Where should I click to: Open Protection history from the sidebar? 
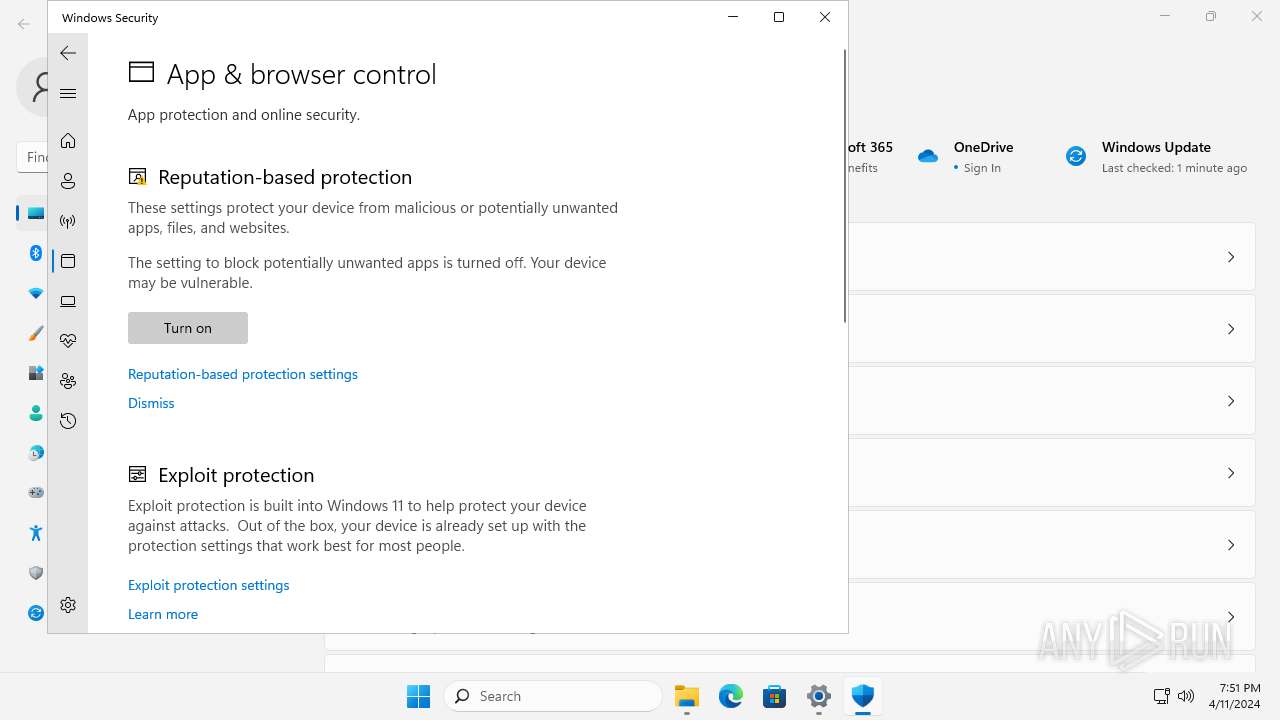pyautogui.click(x=68, y=421)
